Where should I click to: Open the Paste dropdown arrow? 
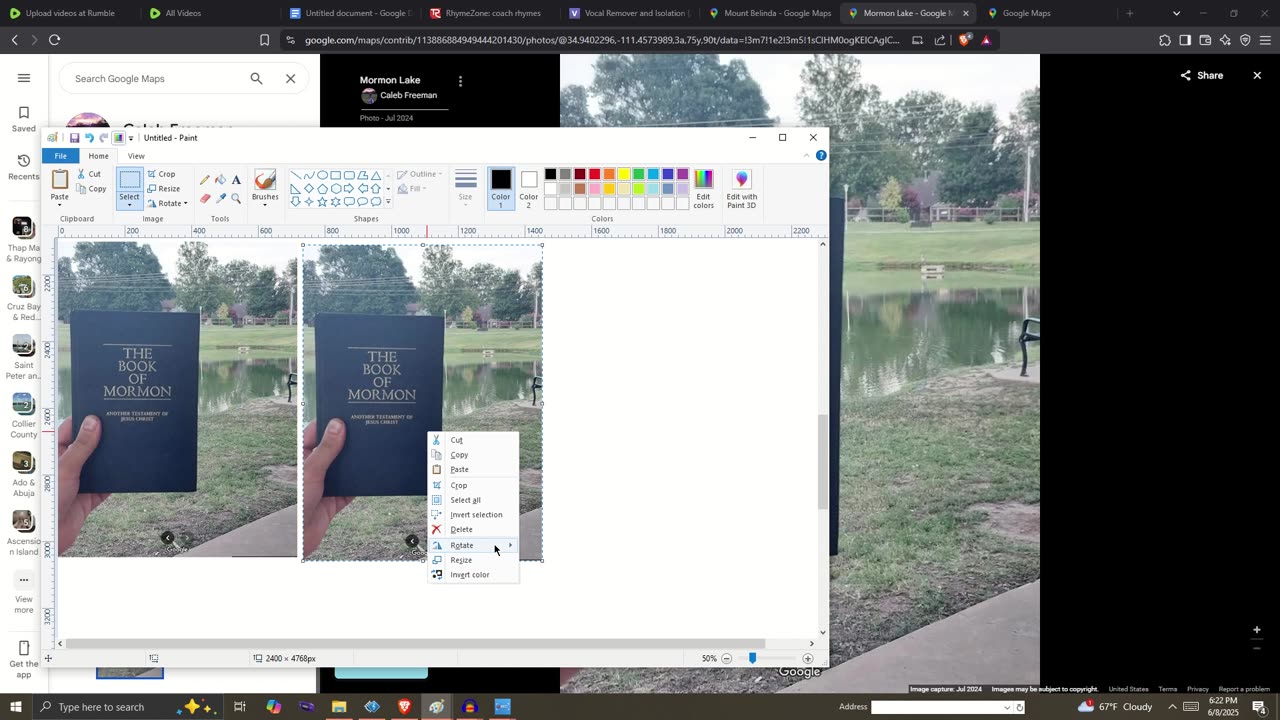coord(60,203)
